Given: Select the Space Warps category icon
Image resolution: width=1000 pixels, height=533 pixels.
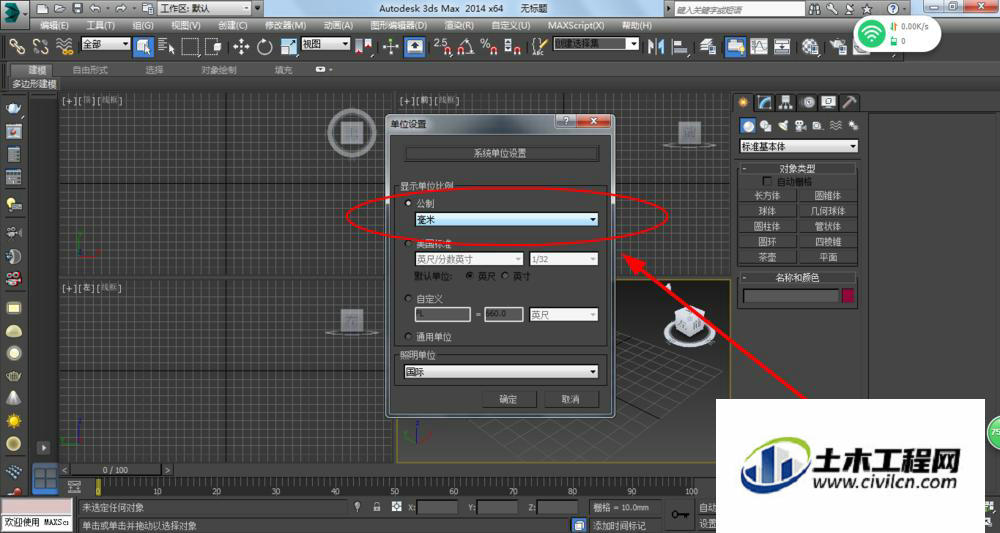Looking at the screenshot, I should point(835,126).
